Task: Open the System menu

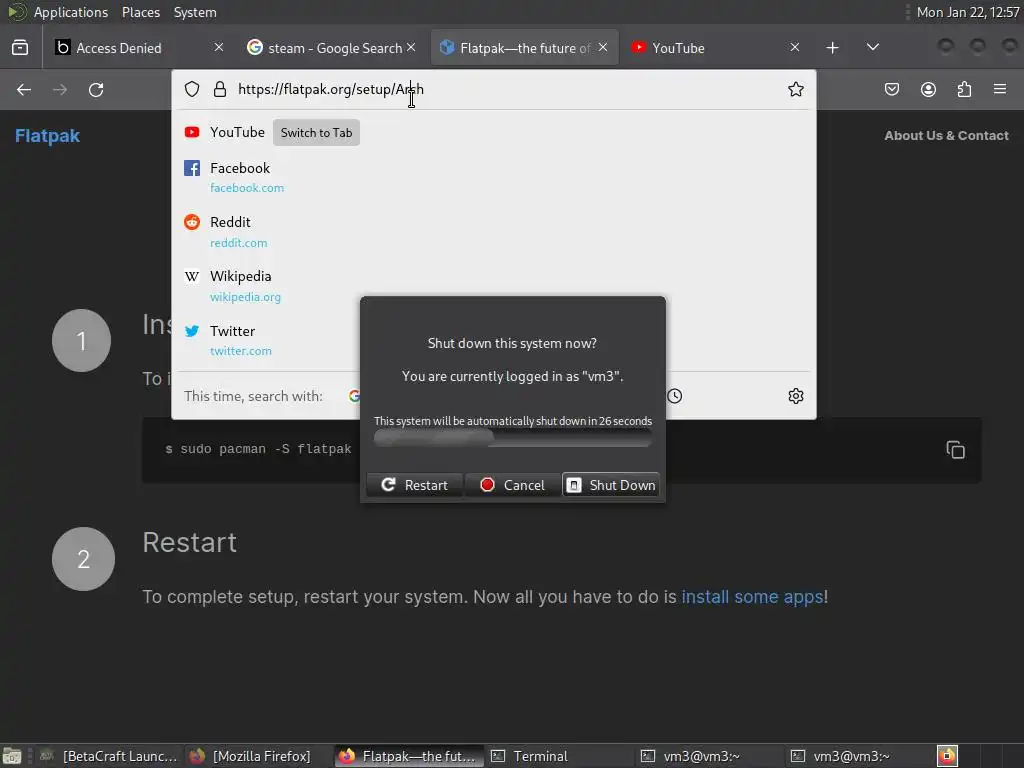Action: click(x=195, y=12)
